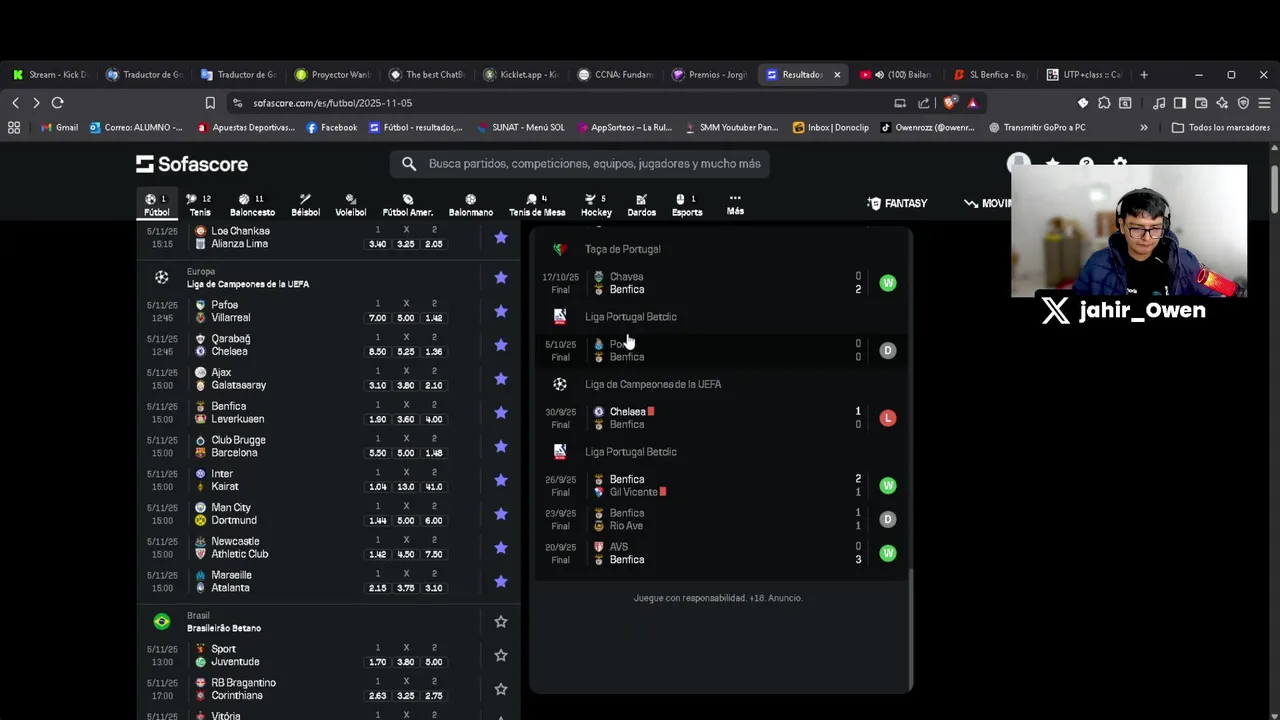This screenshot has height=720, width=1280.
Task: Switch to the Tenis sport tab
Action: click(x=200, y=205)
